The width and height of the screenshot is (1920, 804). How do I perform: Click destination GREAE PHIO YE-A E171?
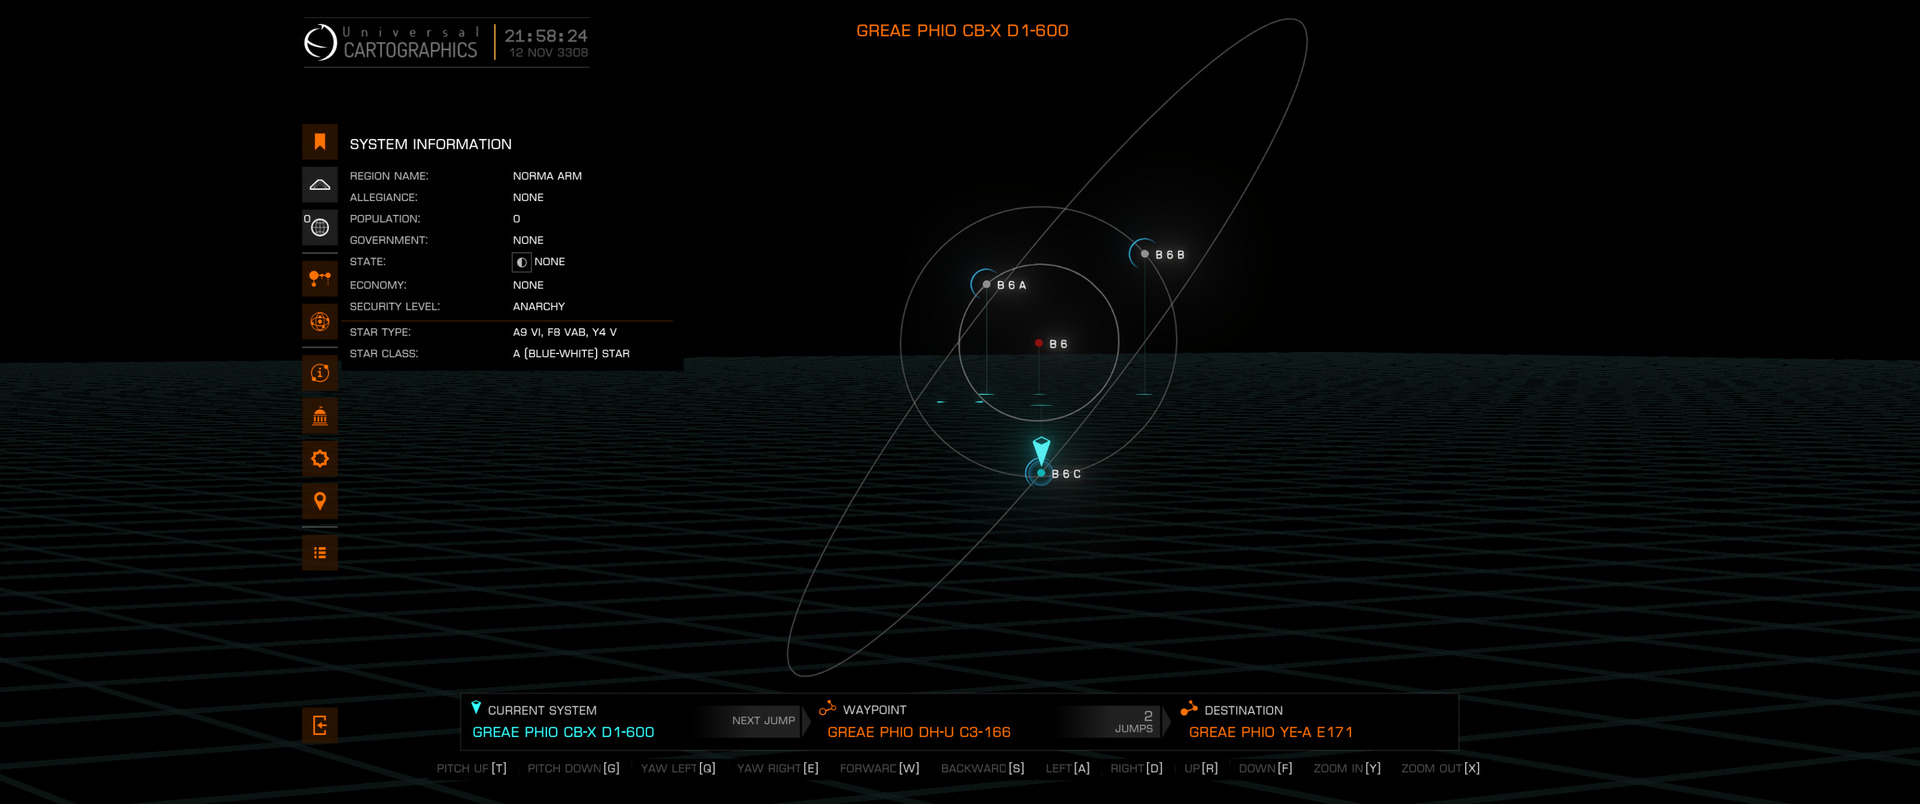tap(1270, 732)
